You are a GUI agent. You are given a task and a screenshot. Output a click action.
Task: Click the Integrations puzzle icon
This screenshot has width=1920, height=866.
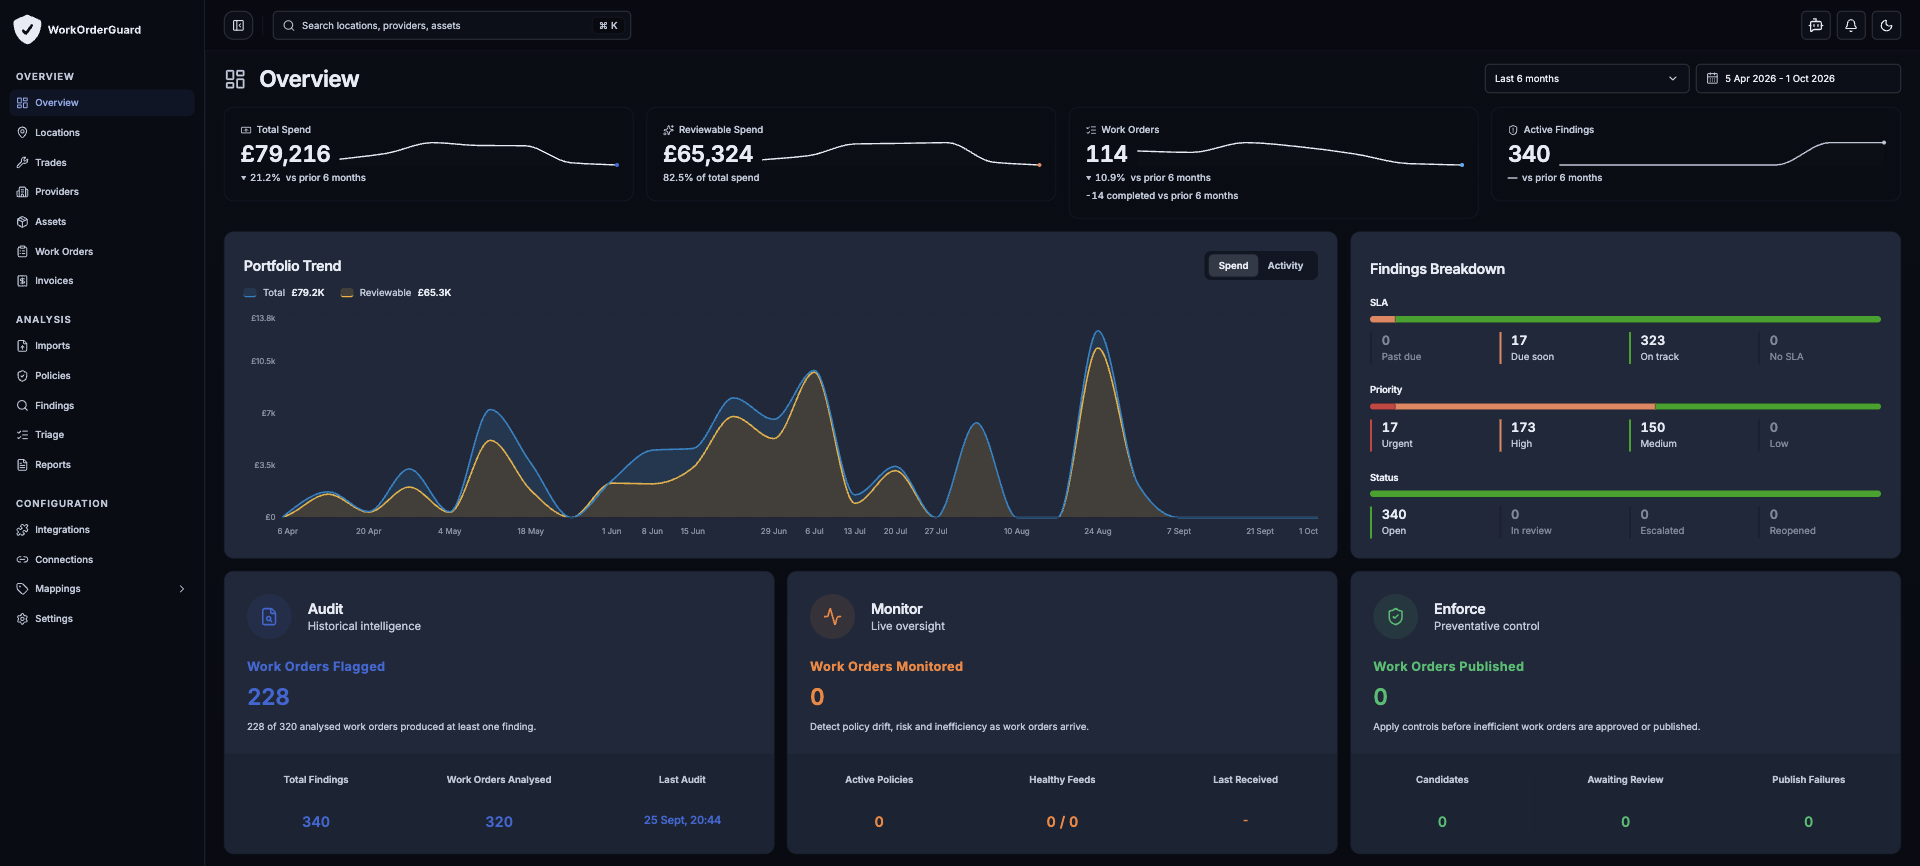coord(22,530)
